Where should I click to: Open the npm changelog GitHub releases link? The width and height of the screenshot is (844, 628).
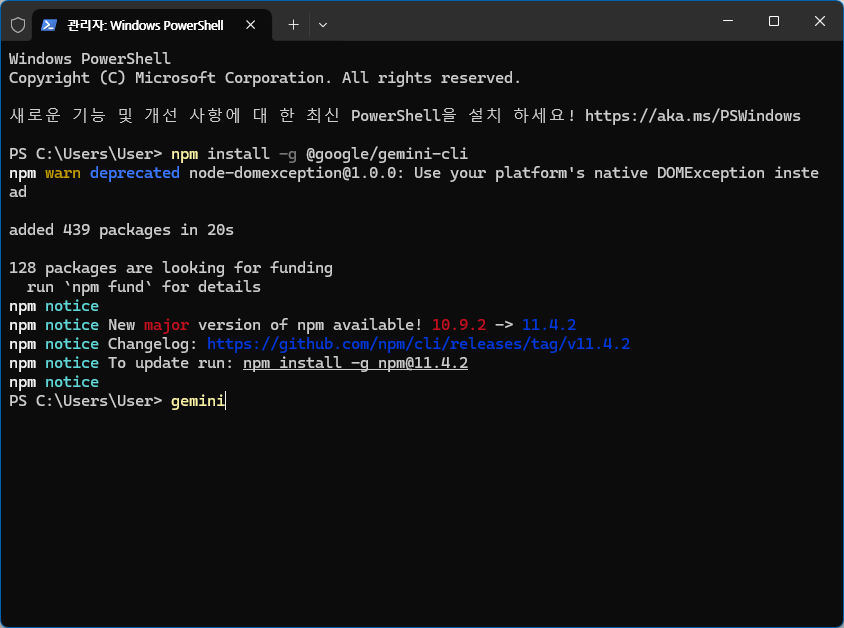(x=418, y=344)
